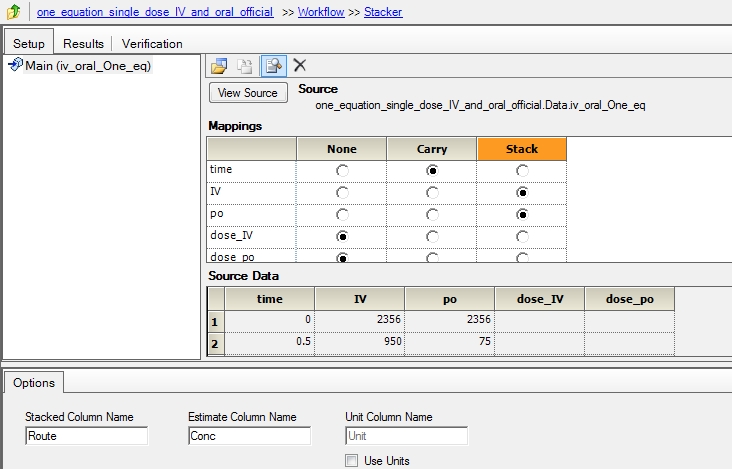Click the X remove source icon
732x469 pixels.
(300, 65)
